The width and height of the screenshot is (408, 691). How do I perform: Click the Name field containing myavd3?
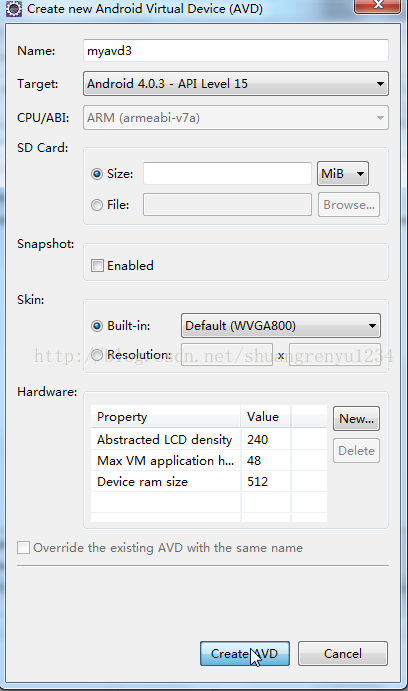(x=236, y=51)
